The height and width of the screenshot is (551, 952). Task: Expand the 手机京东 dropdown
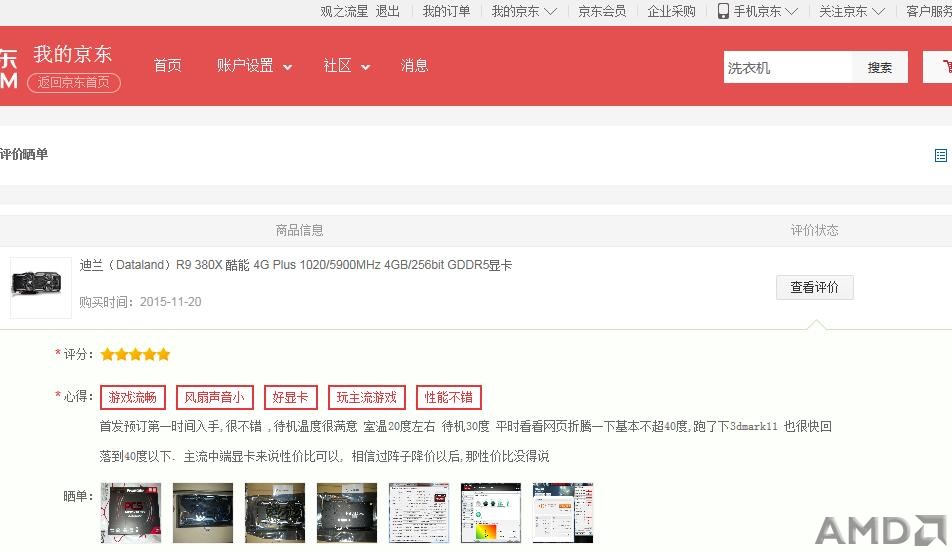click(766, 12)
